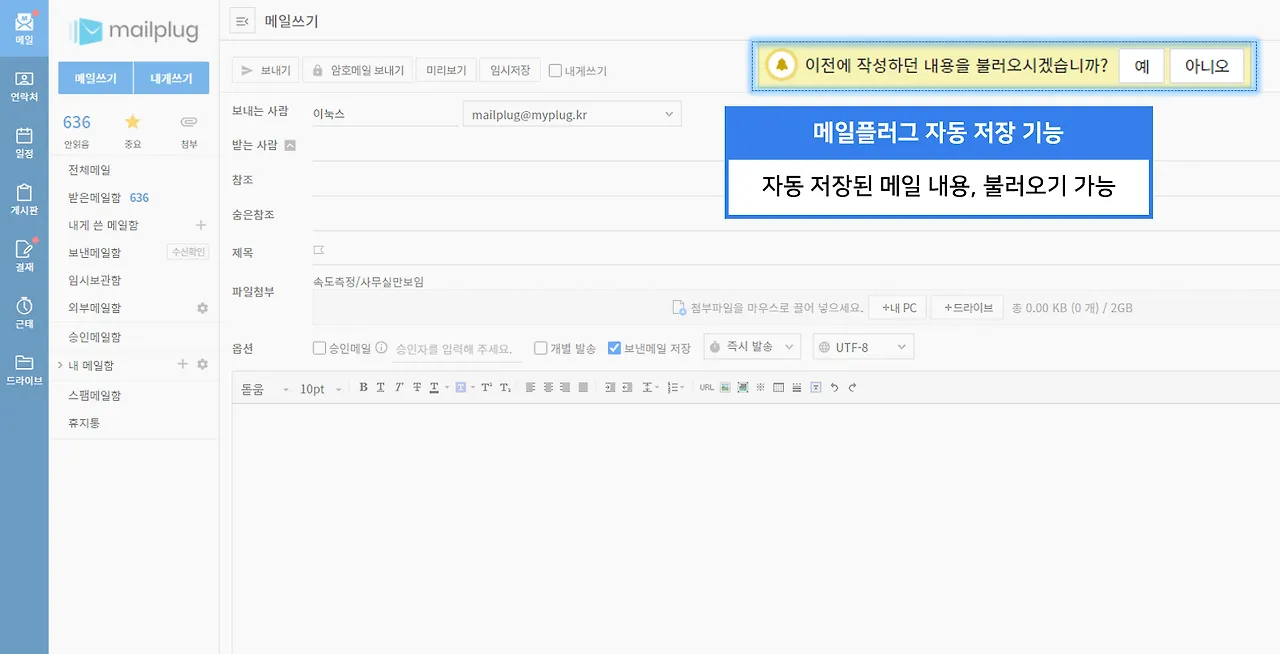Uncheck 보낸메일 저장 checkbox

615,348
